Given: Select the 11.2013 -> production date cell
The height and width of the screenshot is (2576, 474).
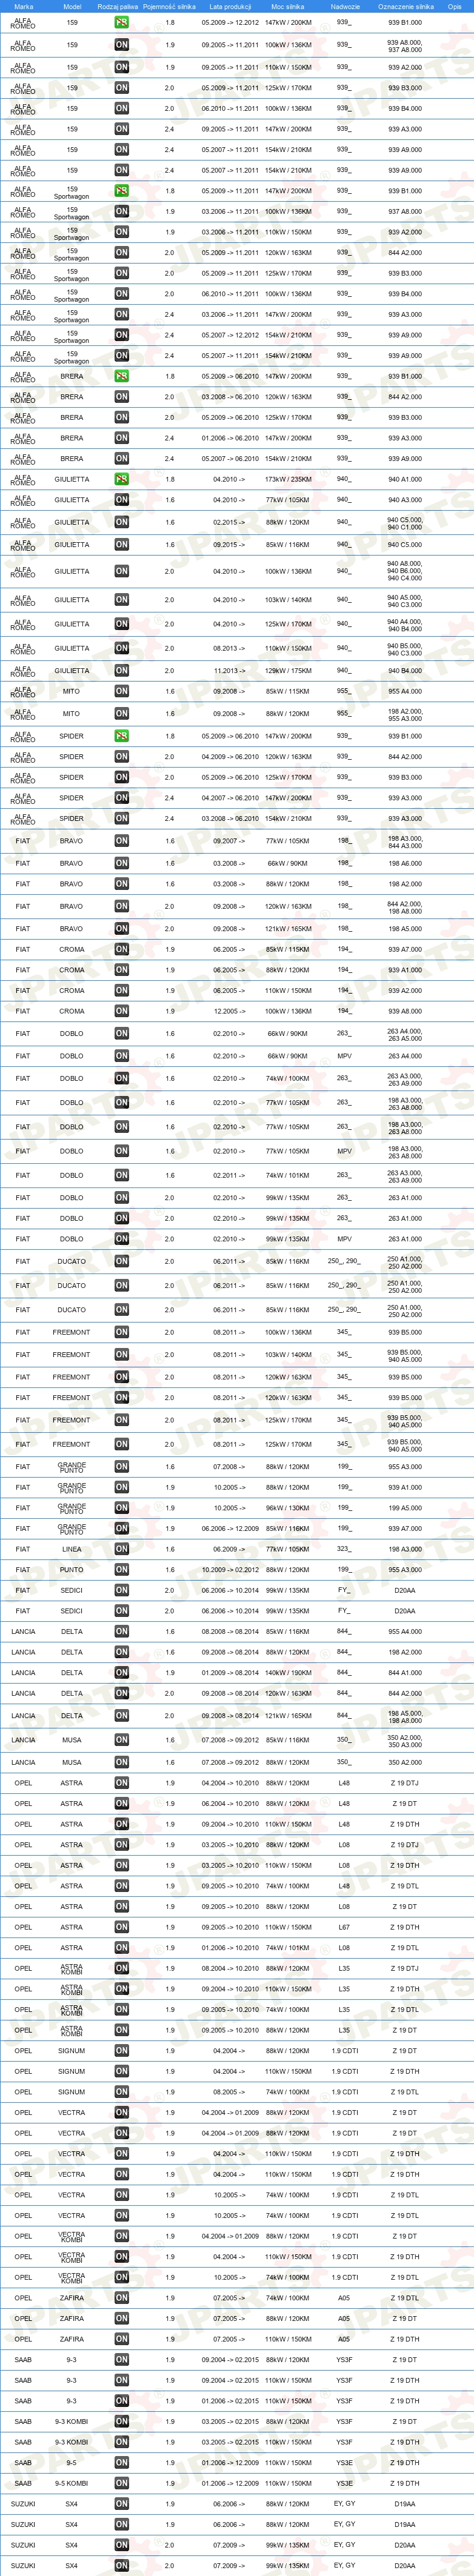Looking at the screenshot, I should tap(230, 671).
